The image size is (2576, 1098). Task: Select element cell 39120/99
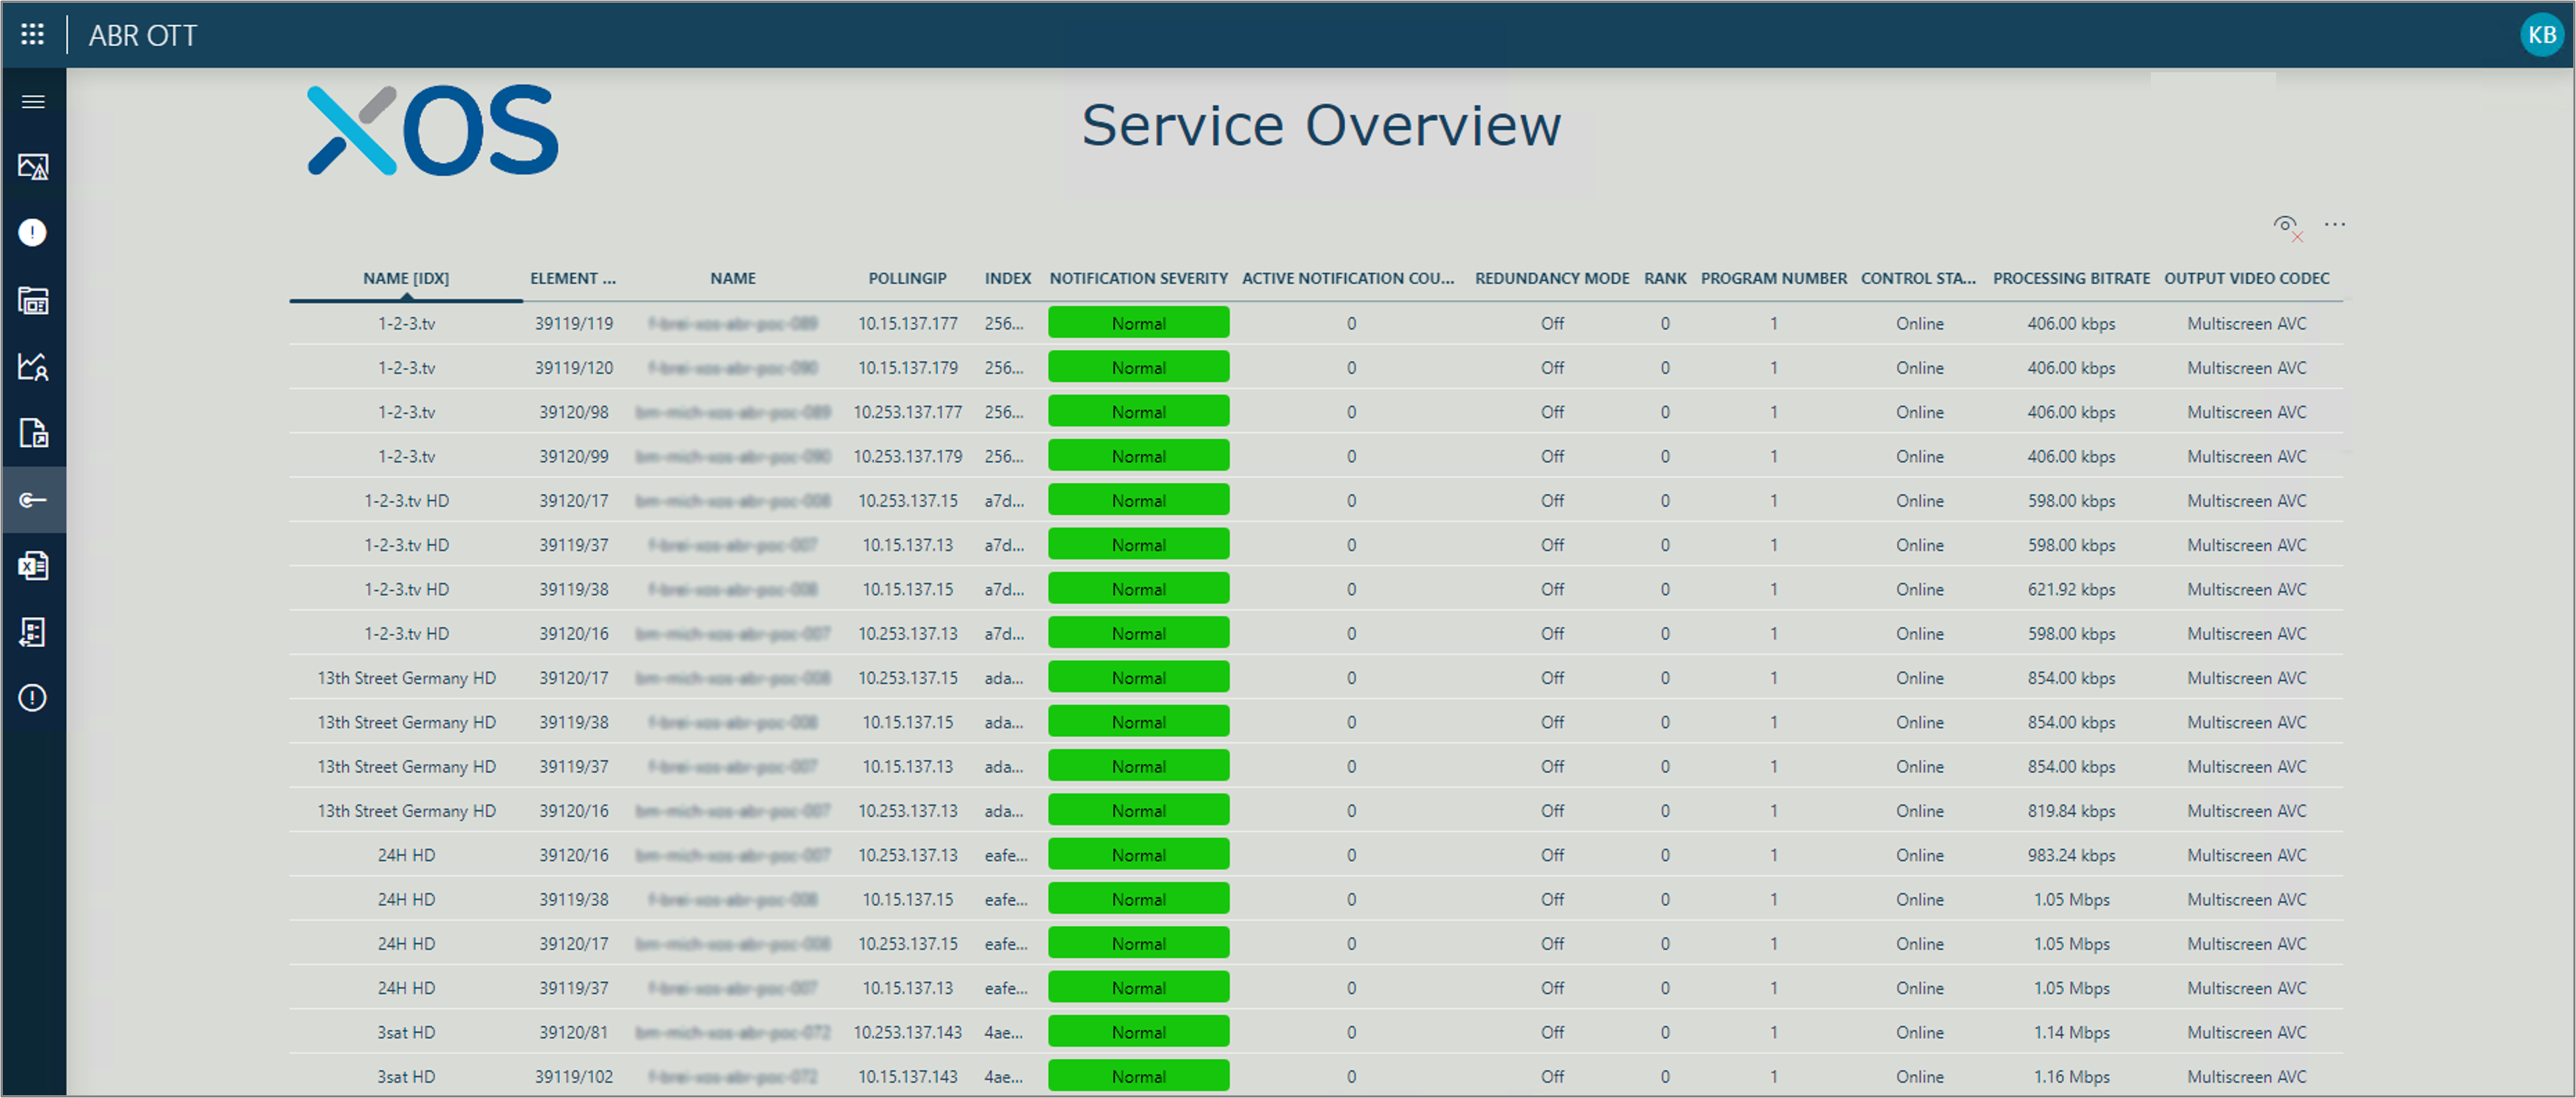tap(573, 456)
